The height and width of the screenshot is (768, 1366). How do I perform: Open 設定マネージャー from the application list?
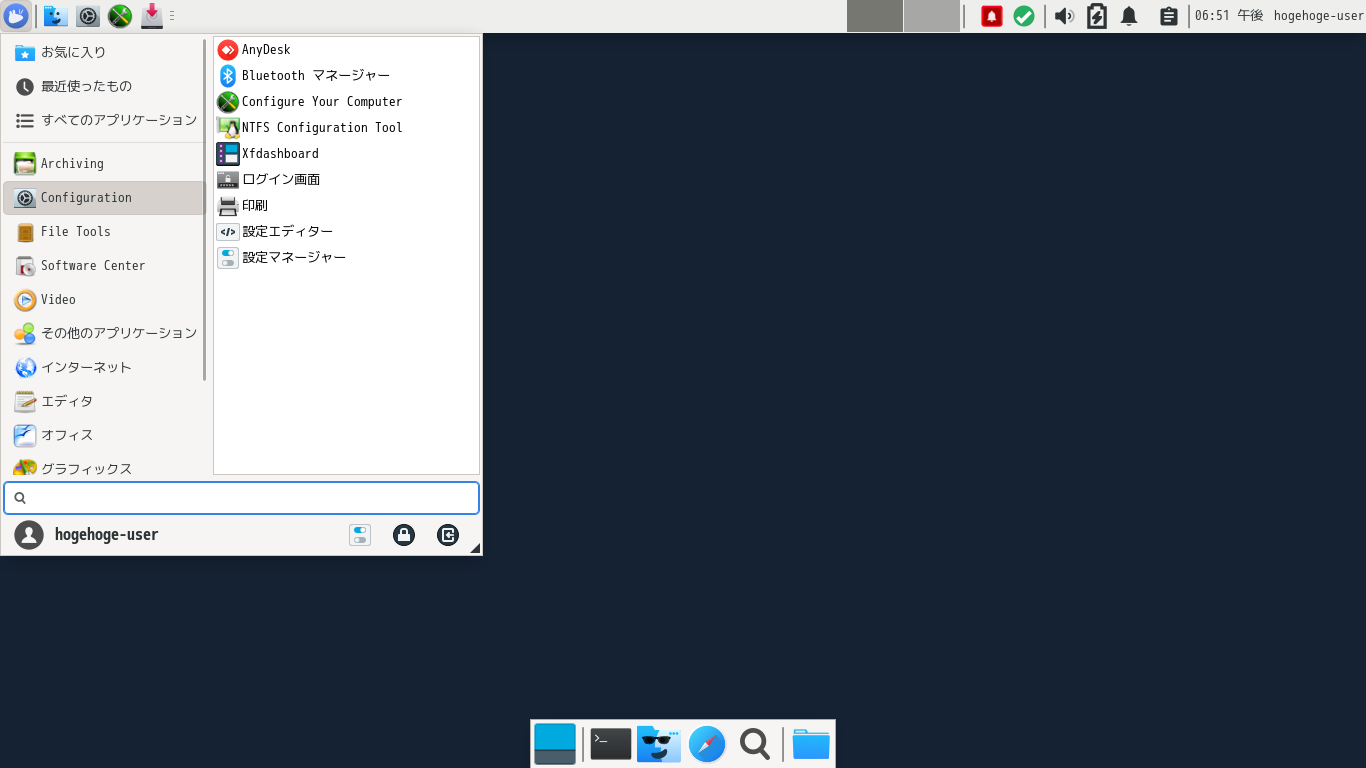346,257
